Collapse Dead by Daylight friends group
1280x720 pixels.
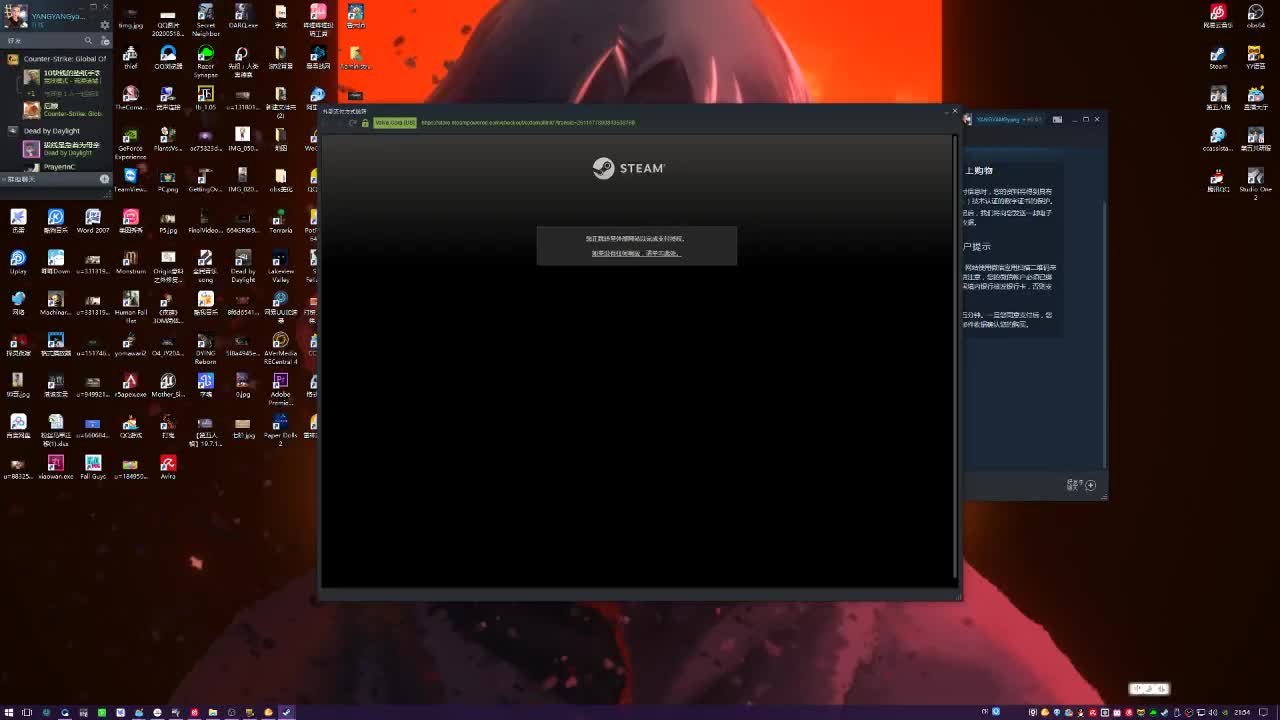tap(13, 131)
